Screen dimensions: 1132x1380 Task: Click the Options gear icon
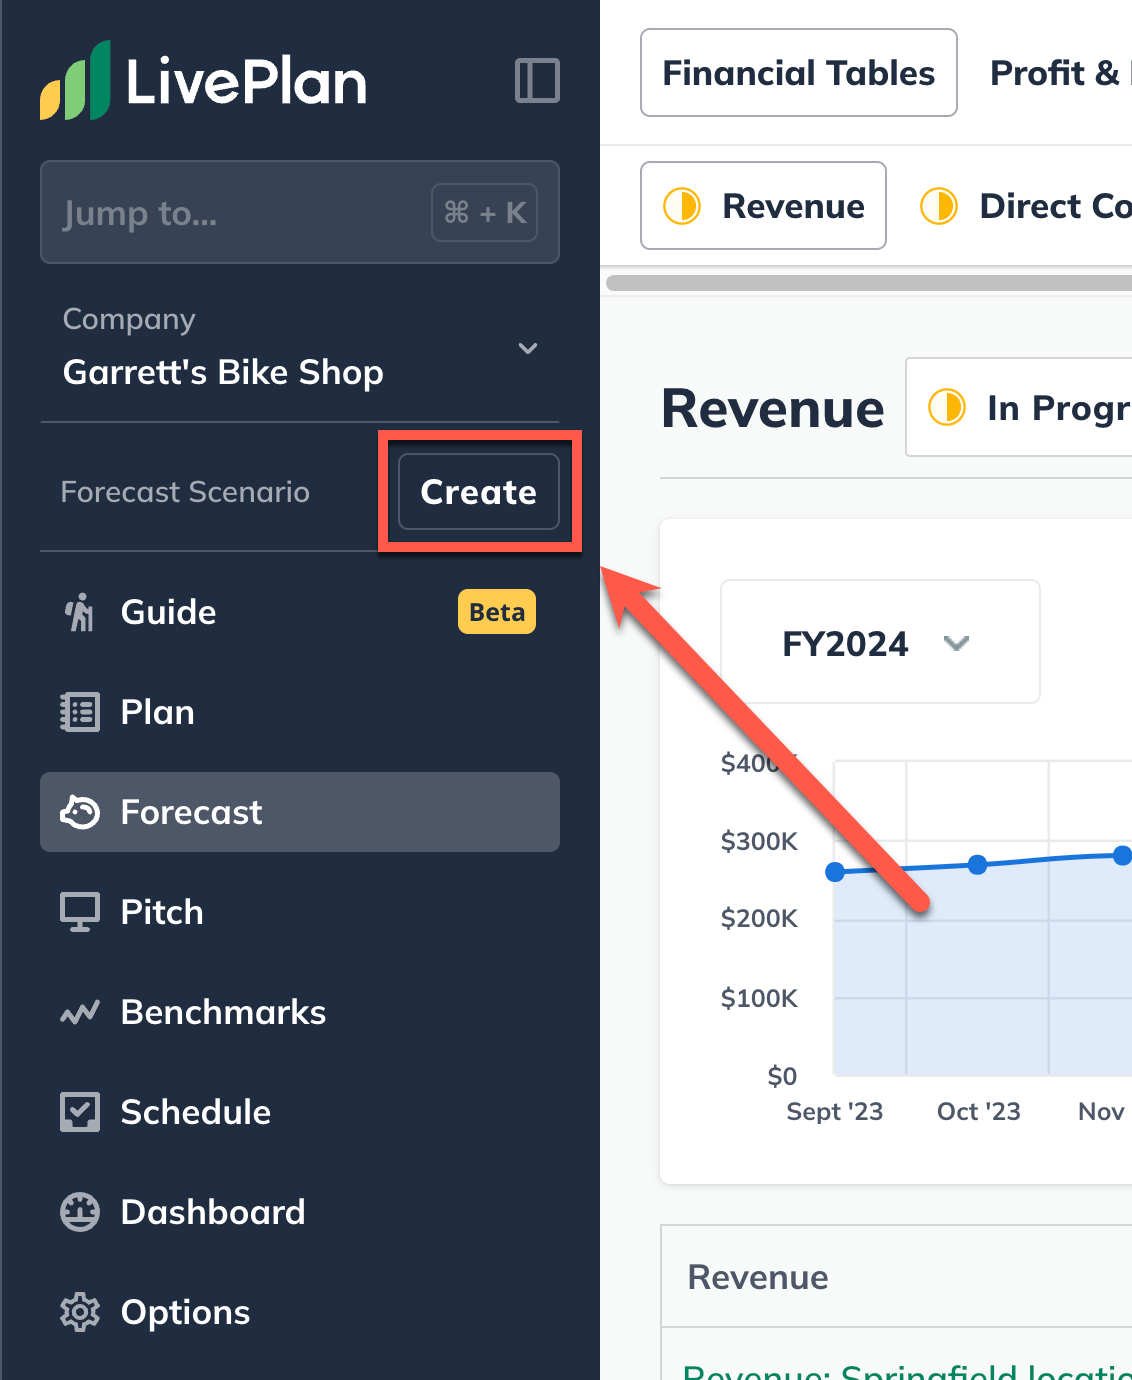pos(80,1312)
